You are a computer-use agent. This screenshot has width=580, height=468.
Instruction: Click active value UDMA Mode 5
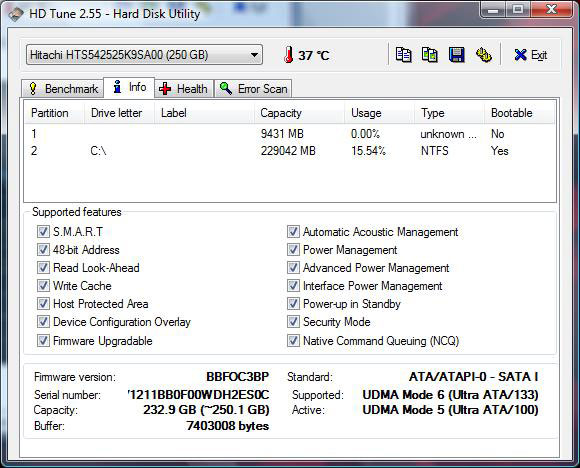point(451,410)
